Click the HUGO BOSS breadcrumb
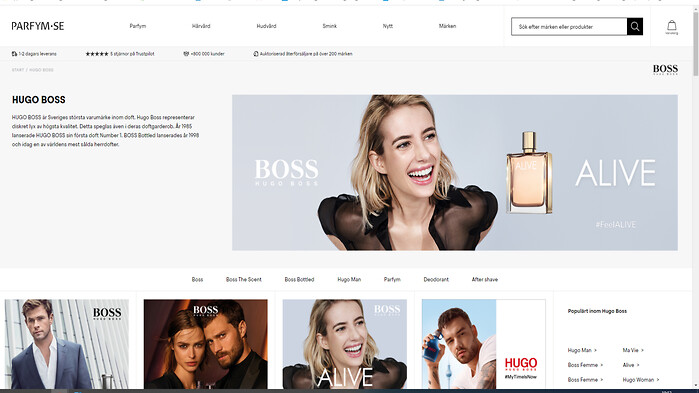The width and height of the screenshot is (699, 393). pos(41,70)
